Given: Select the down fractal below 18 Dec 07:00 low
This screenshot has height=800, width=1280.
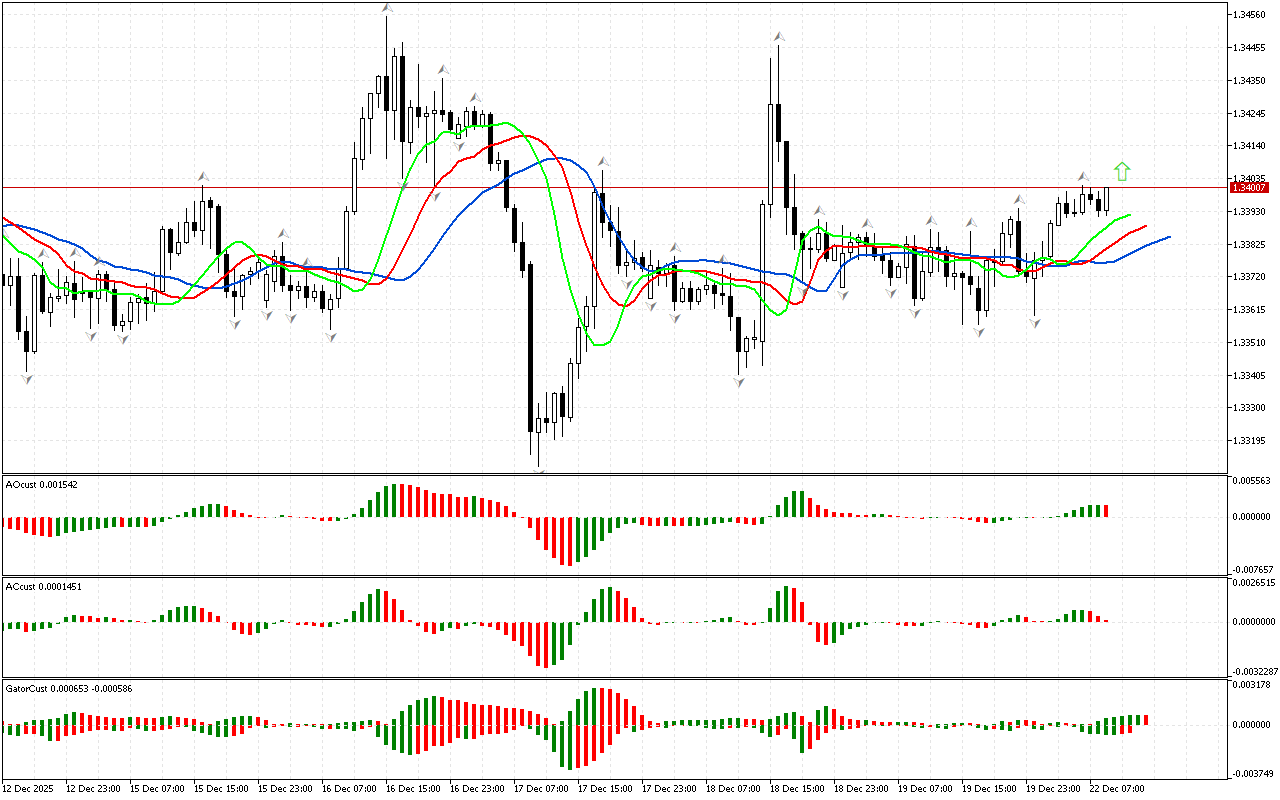Looking at the screenshot, I should point(740,383).
